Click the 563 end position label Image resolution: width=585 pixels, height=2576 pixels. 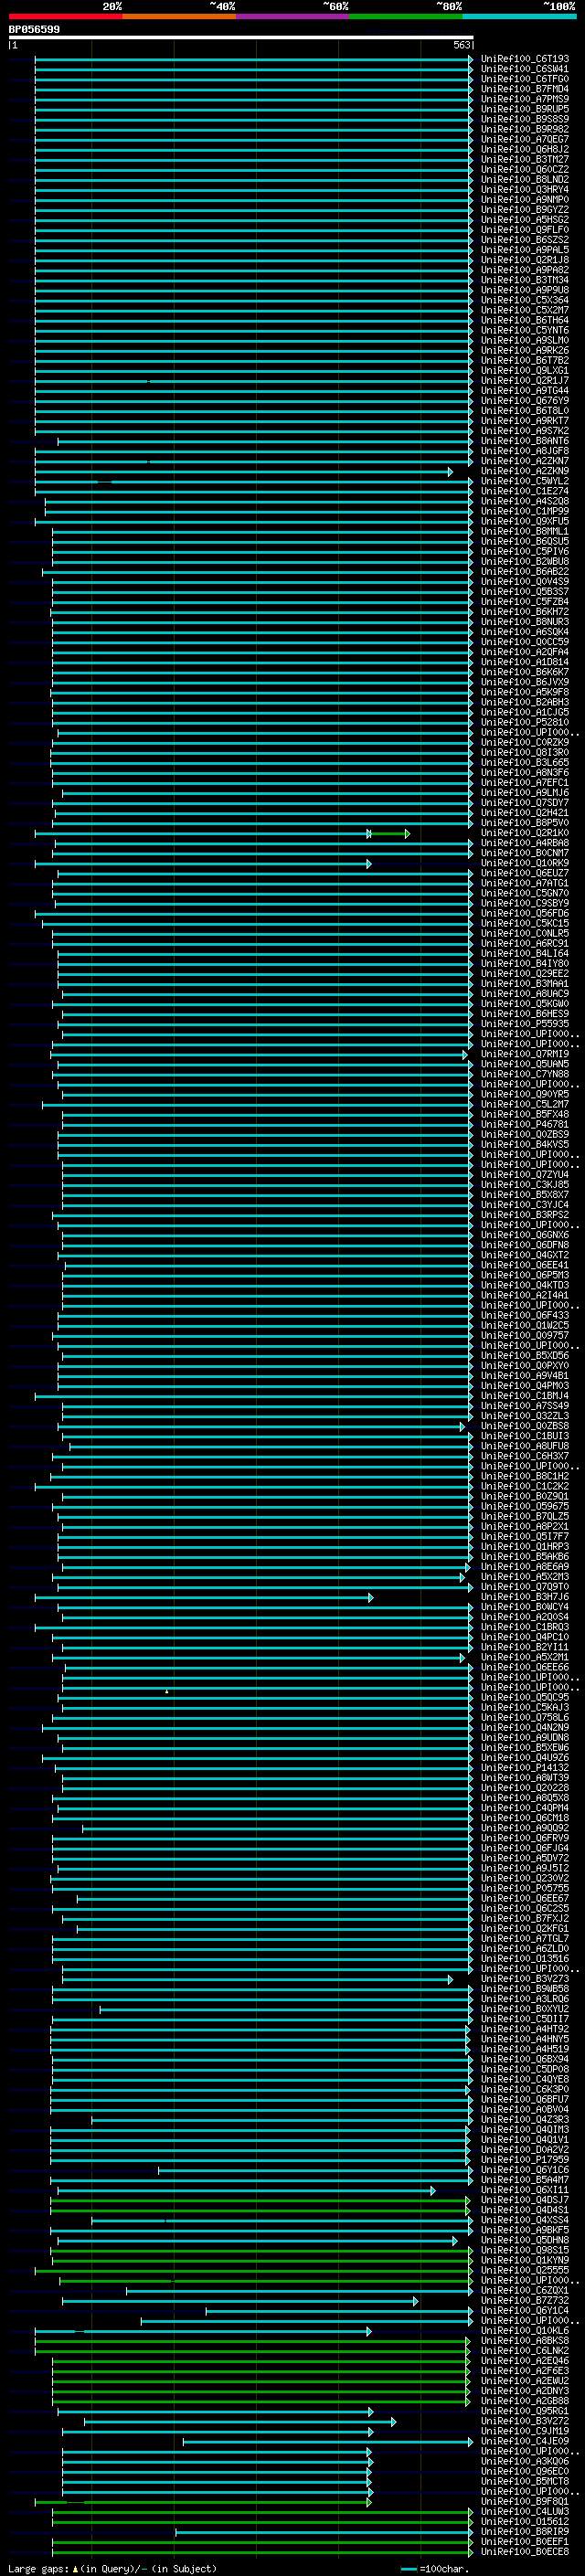tap(461, 45)
